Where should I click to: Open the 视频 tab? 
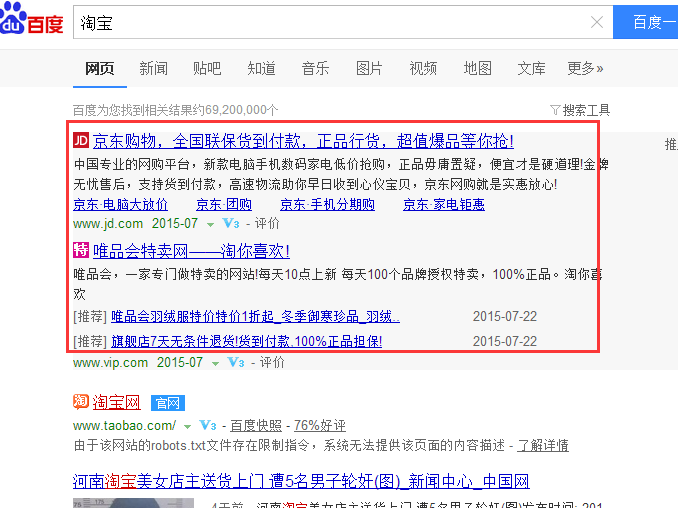point(423,68)
